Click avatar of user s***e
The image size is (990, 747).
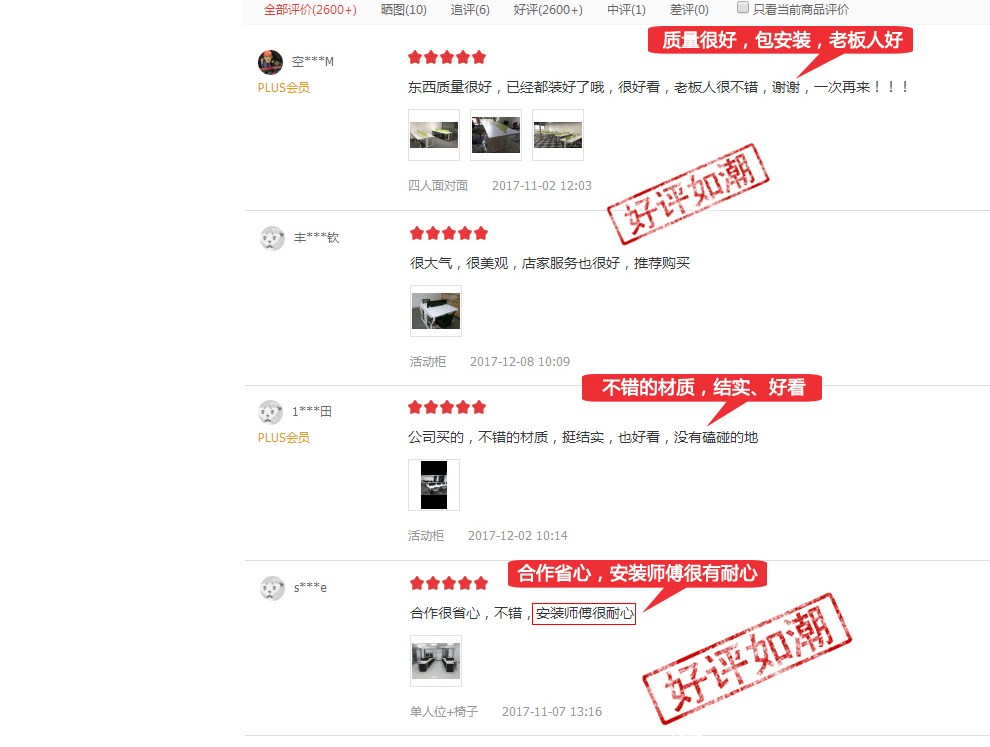272,588
